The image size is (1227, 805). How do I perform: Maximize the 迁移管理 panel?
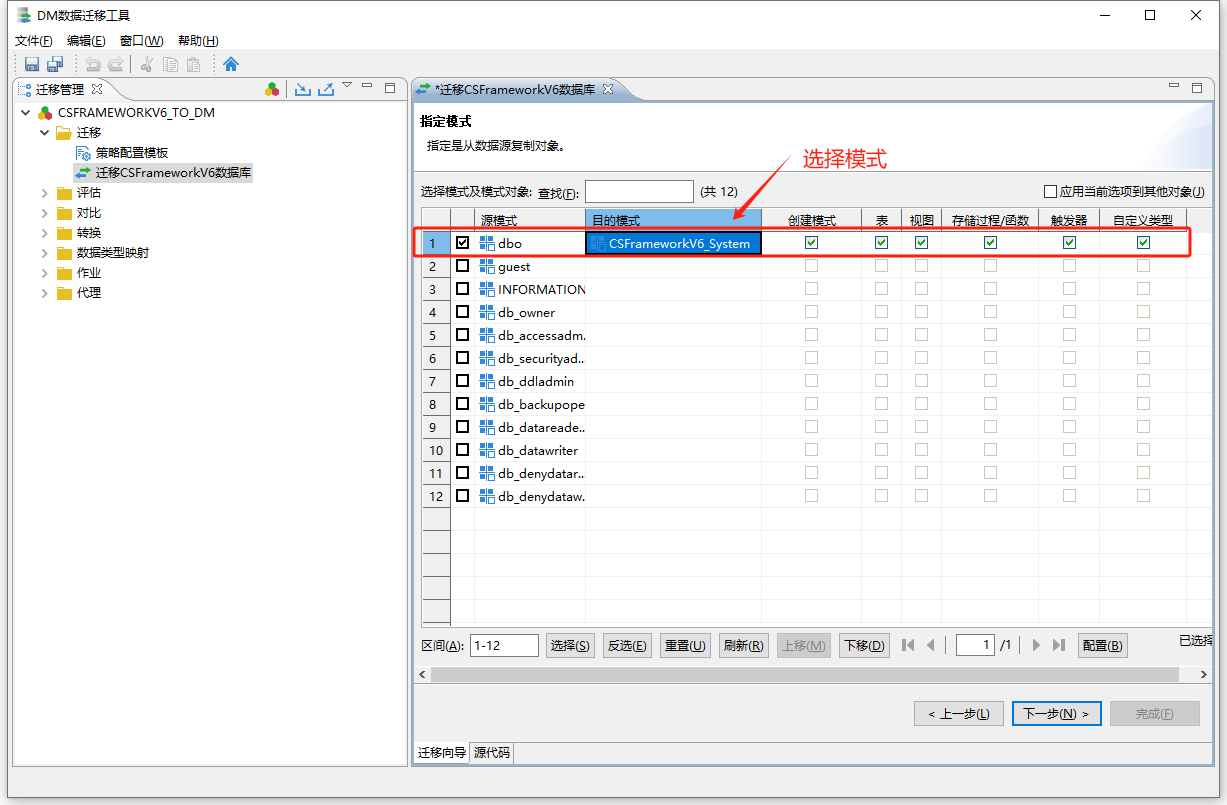(390, 88)
